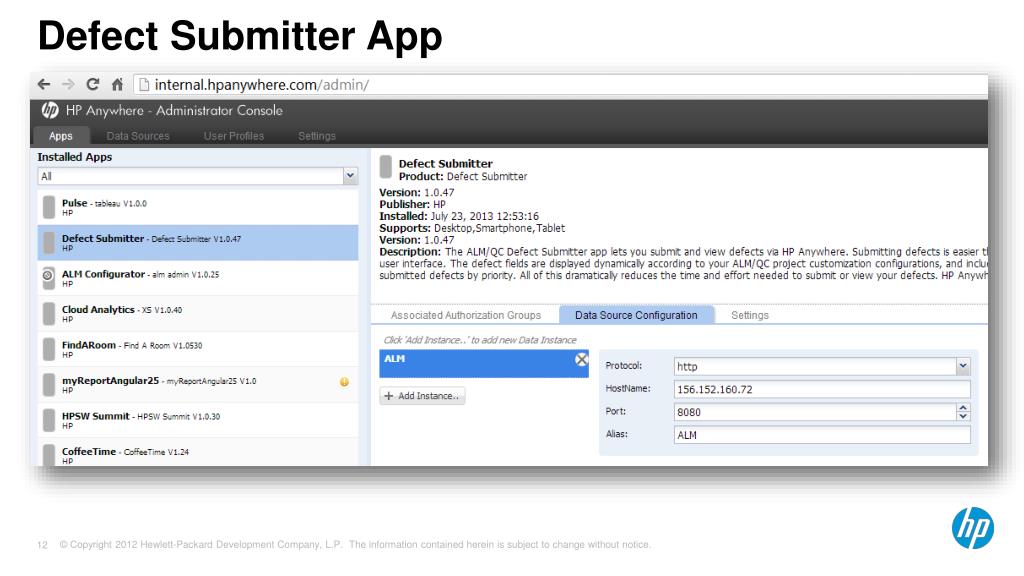
Task: Click the Supports Desktop,Smartphone,Tablet text
Action: coord(472,228)
